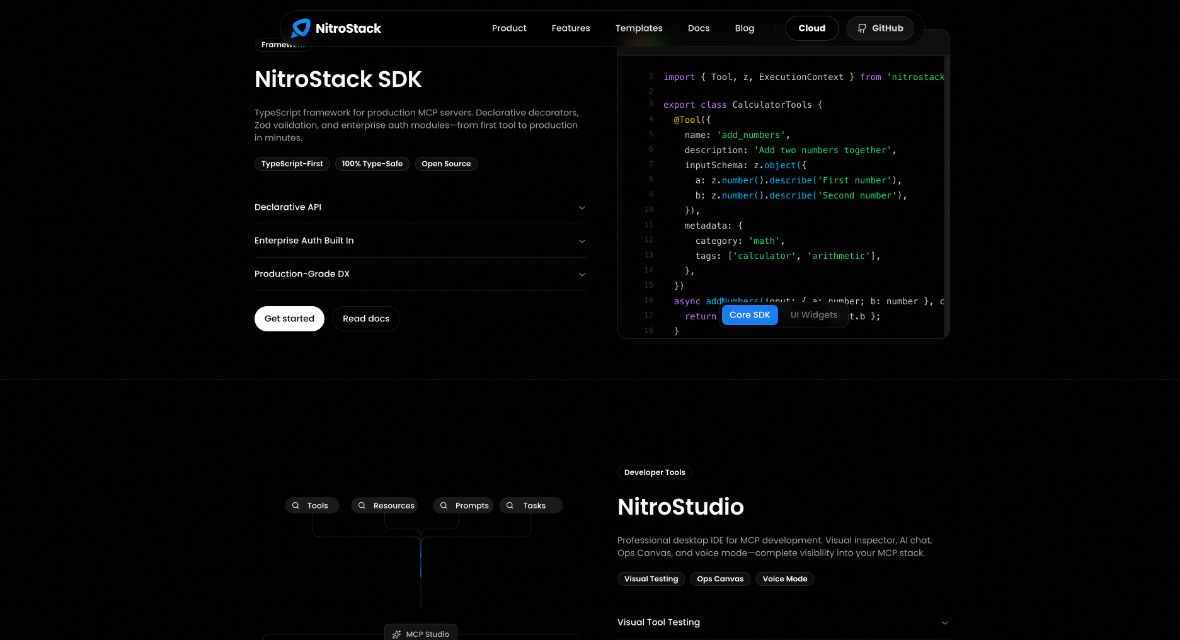1180x640 pixels.
Task: Click the import statement code line
Action: [x=804, y=77]
